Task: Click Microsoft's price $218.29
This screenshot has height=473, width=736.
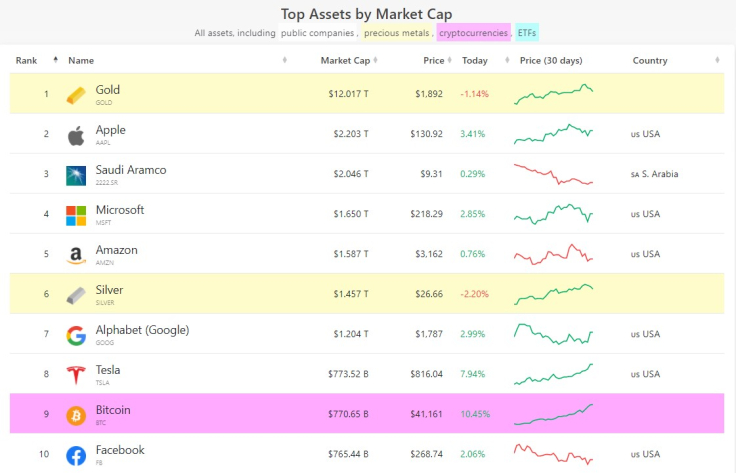Action: tap(426, 214)
